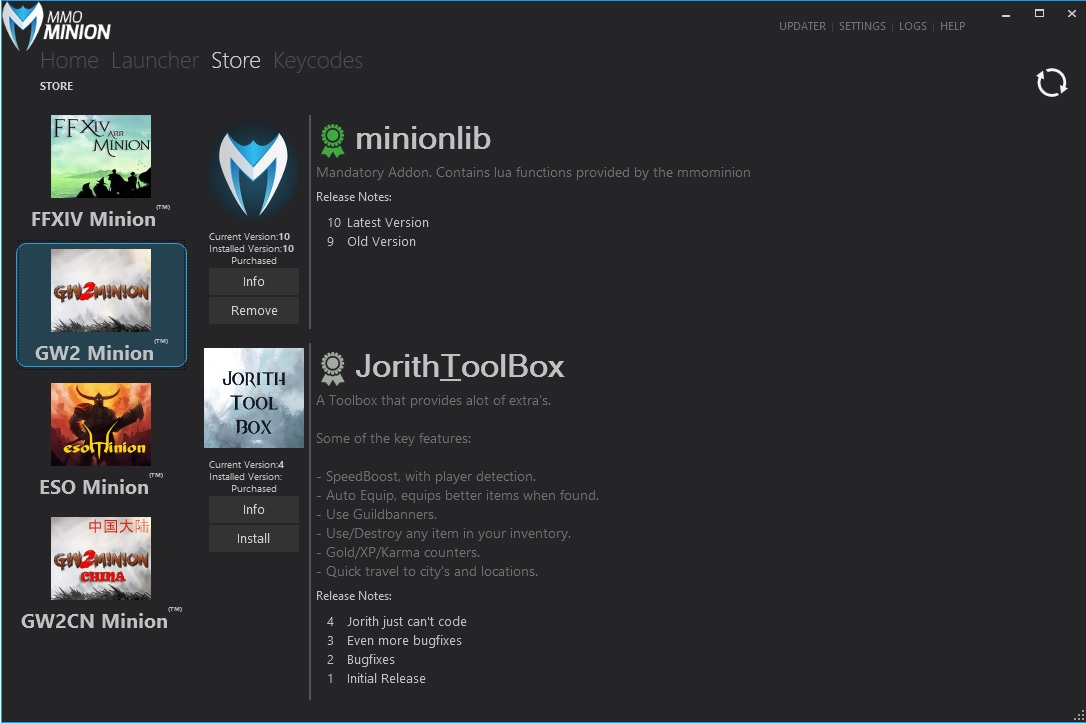Click the gray ribbon badge beside JorithToolBox
This screenshot has width=1086, height=723.
point(332,368)
